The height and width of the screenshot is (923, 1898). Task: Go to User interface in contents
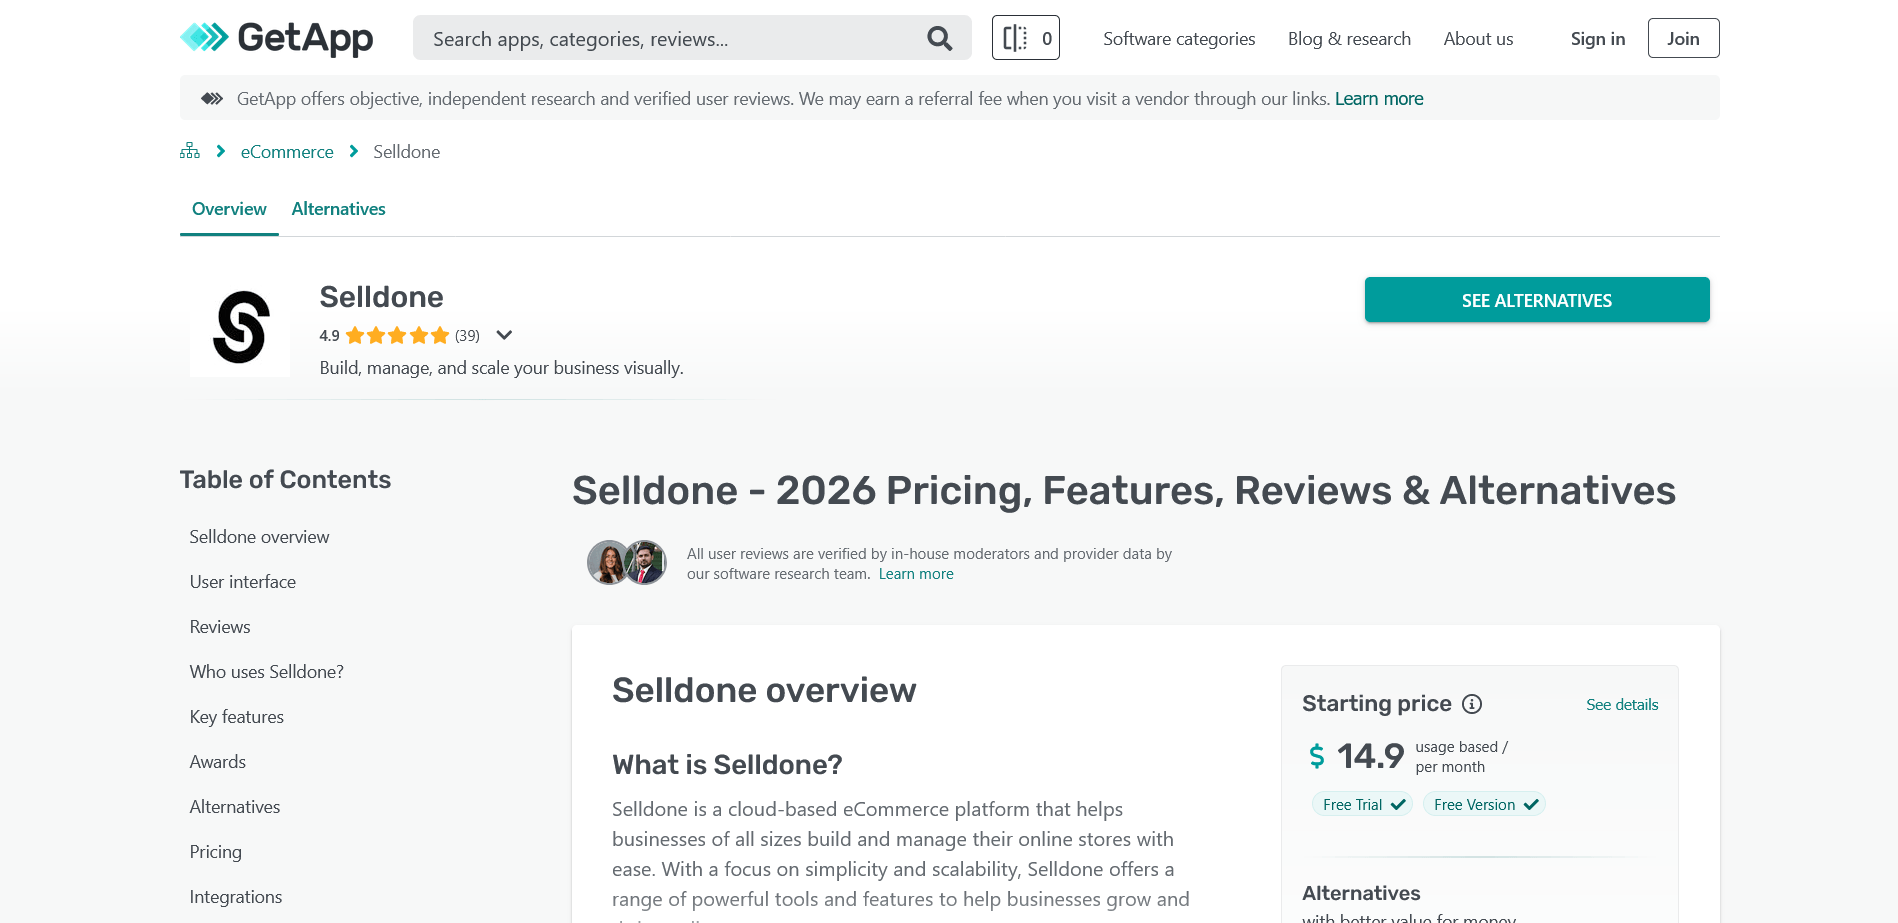click(x=243, y=582)
